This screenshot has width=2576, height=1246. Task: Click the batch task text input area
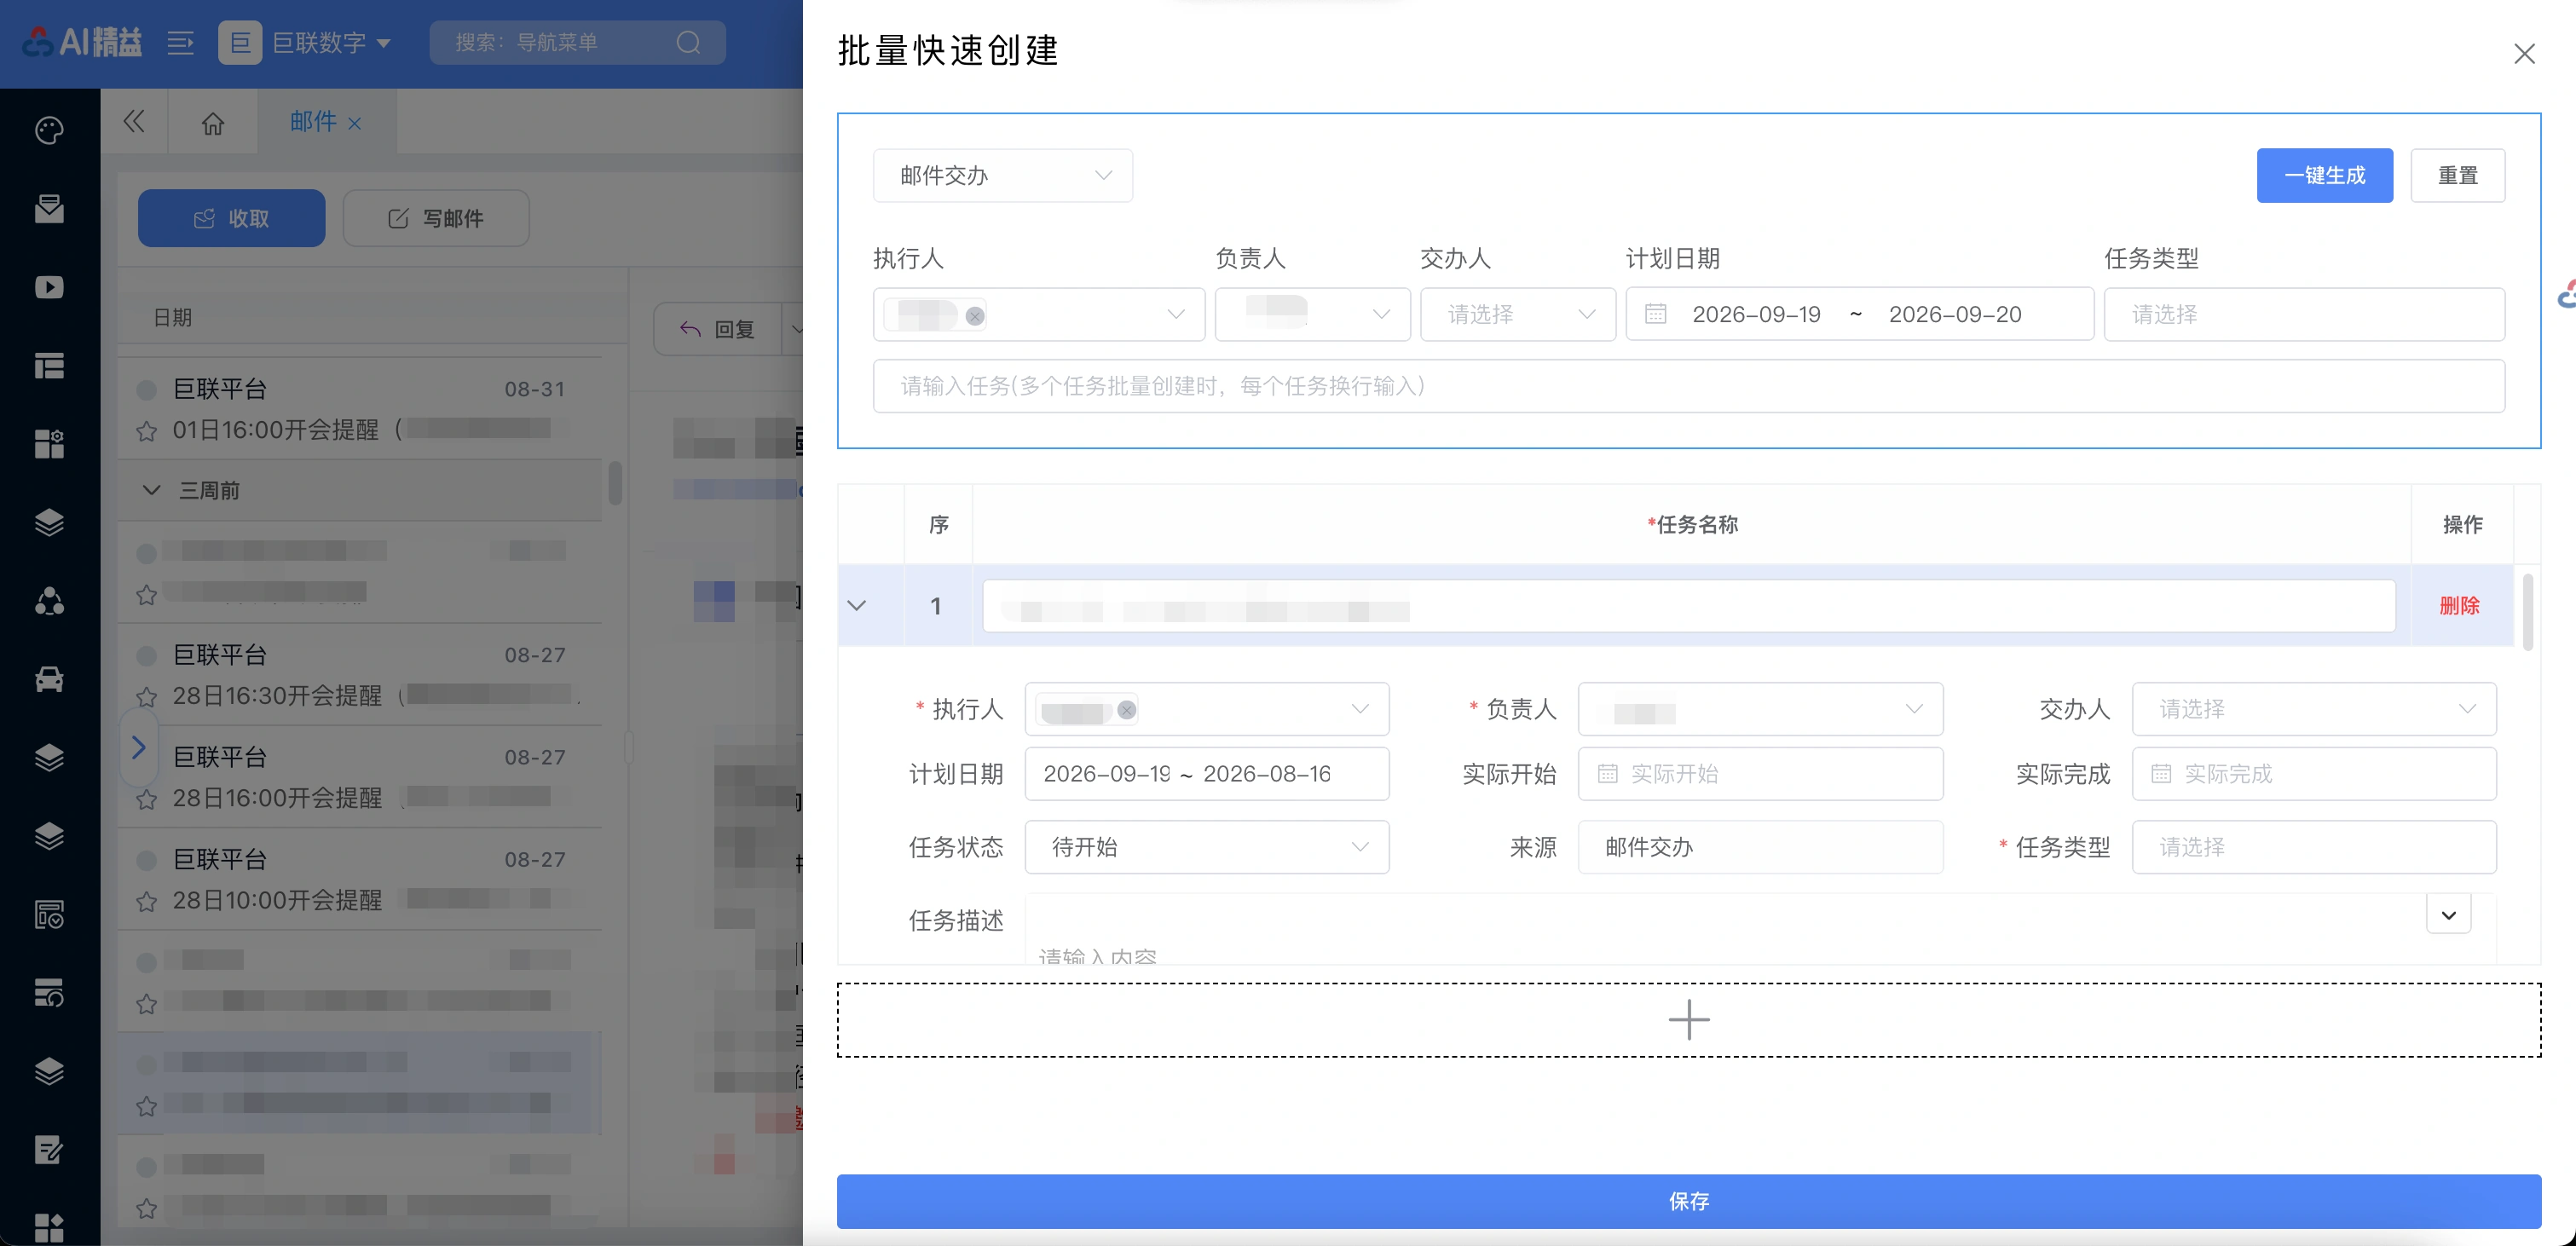1688,386
